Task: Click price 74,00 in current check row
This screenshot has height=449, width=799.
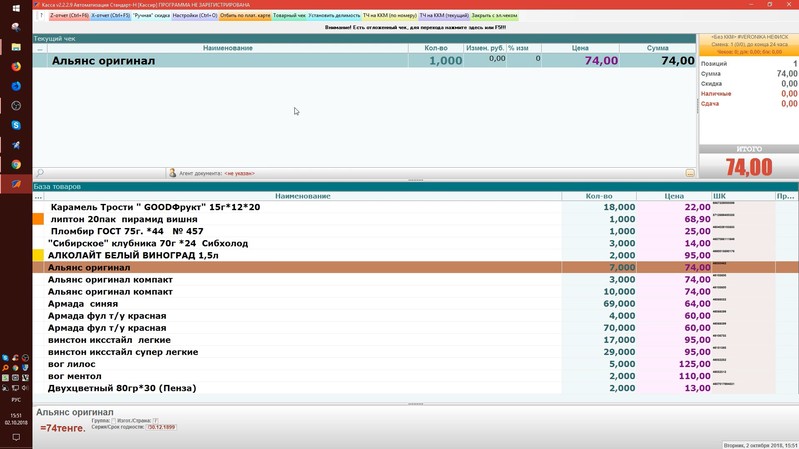Action: [x=601, y=61]
